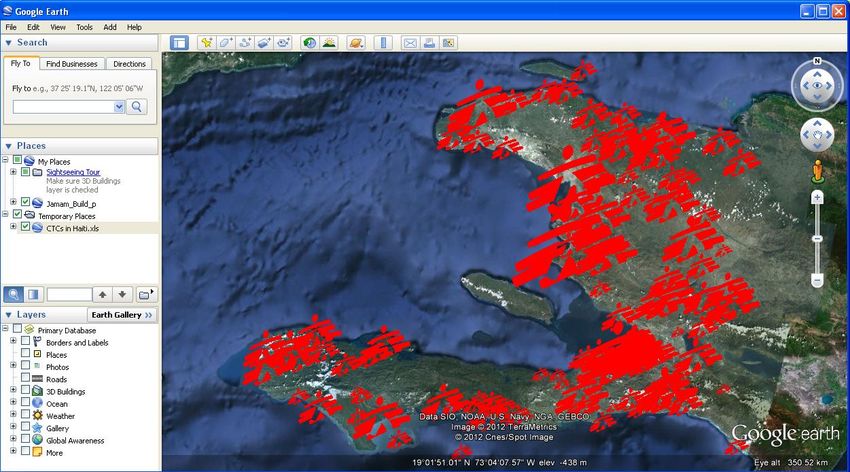Click the move joystick hand center
Screen dimensions: 850x472
point(817,134)
